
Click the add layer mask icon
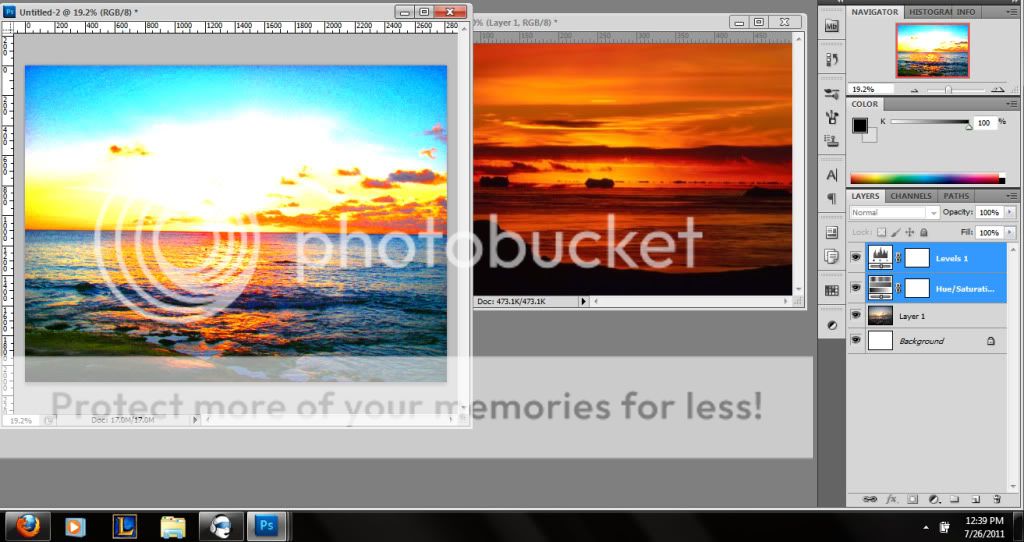point(913,499)
